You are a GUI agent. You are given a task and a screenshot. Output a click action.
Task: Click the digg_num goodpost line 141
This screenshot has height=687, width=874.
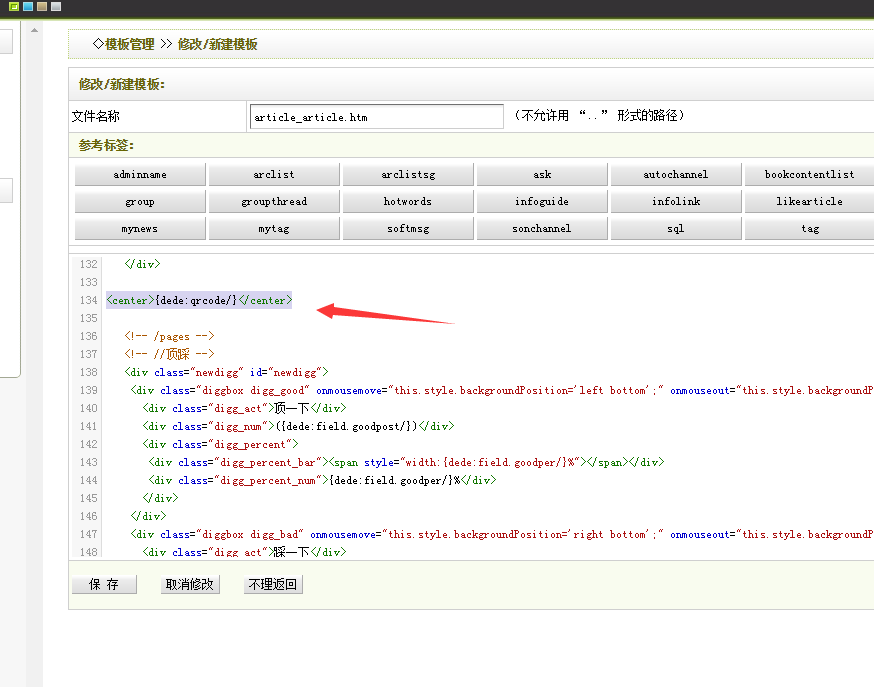pos(298,426)
